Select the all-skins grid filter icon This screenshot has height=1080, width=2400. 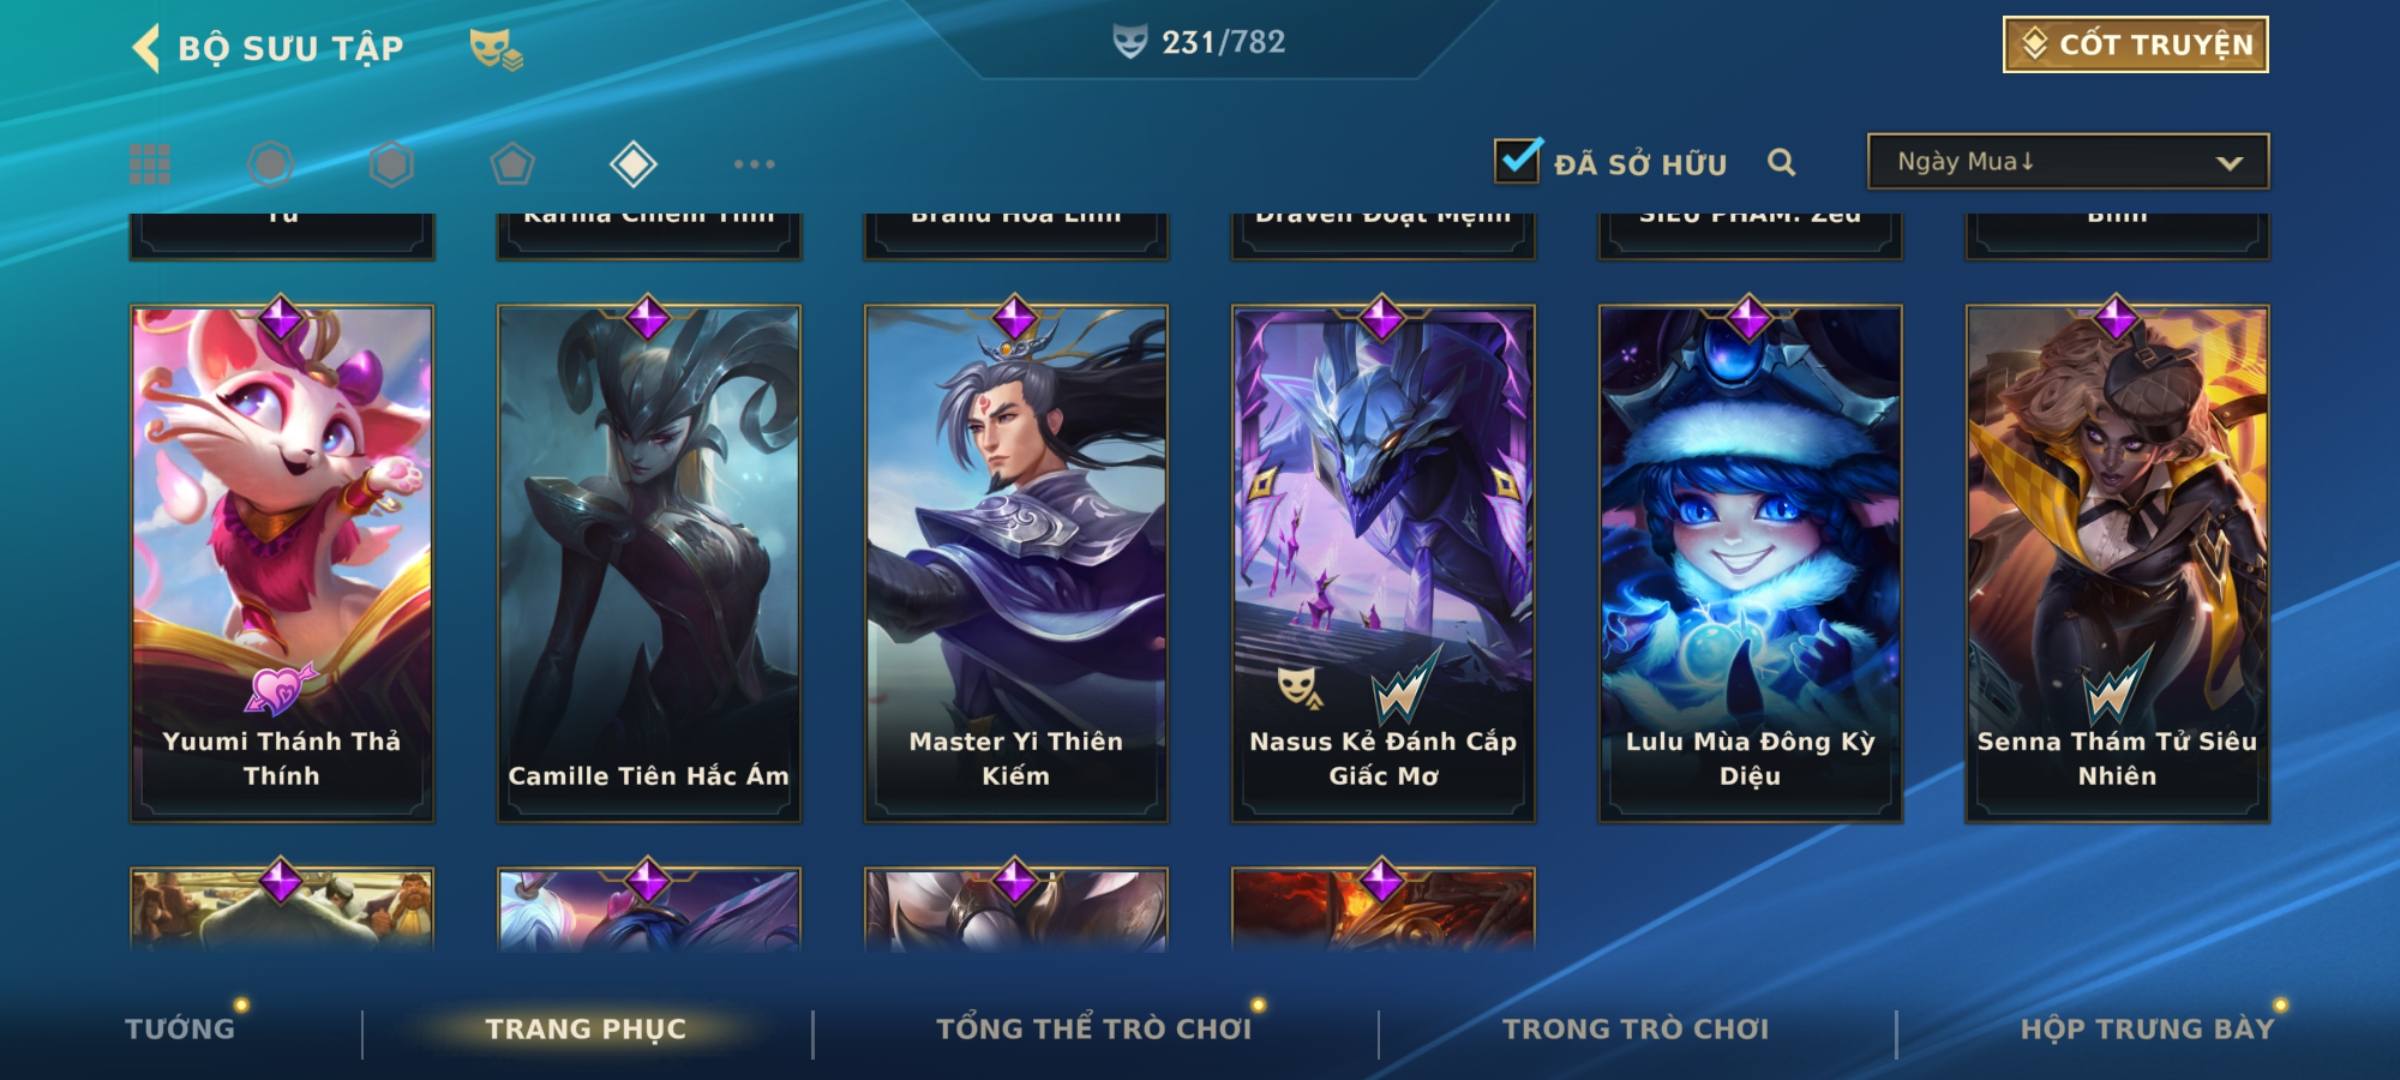tap(150, 164)
